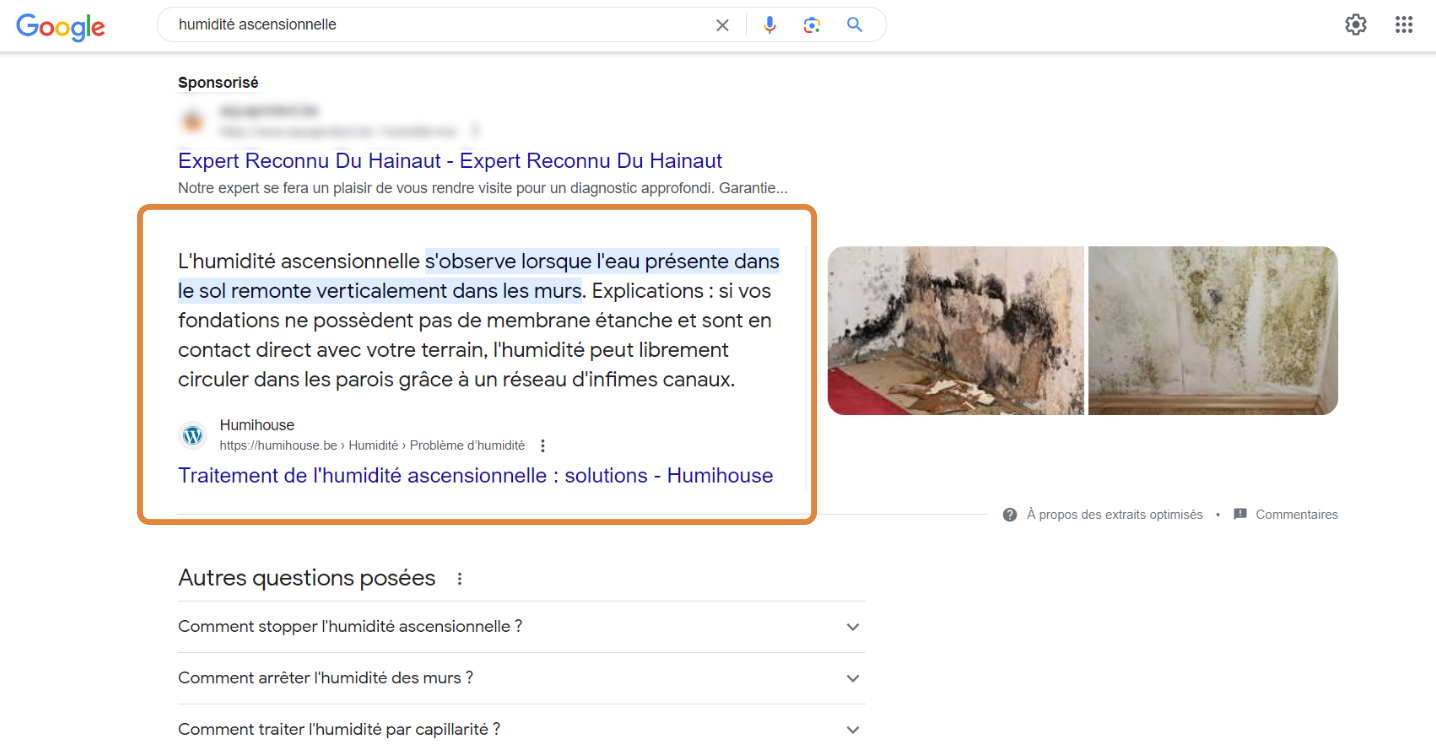Open three-dot menu next to Humihouse URL
The height and width of the screenshot is (750, 1436).
coord(543,446)
